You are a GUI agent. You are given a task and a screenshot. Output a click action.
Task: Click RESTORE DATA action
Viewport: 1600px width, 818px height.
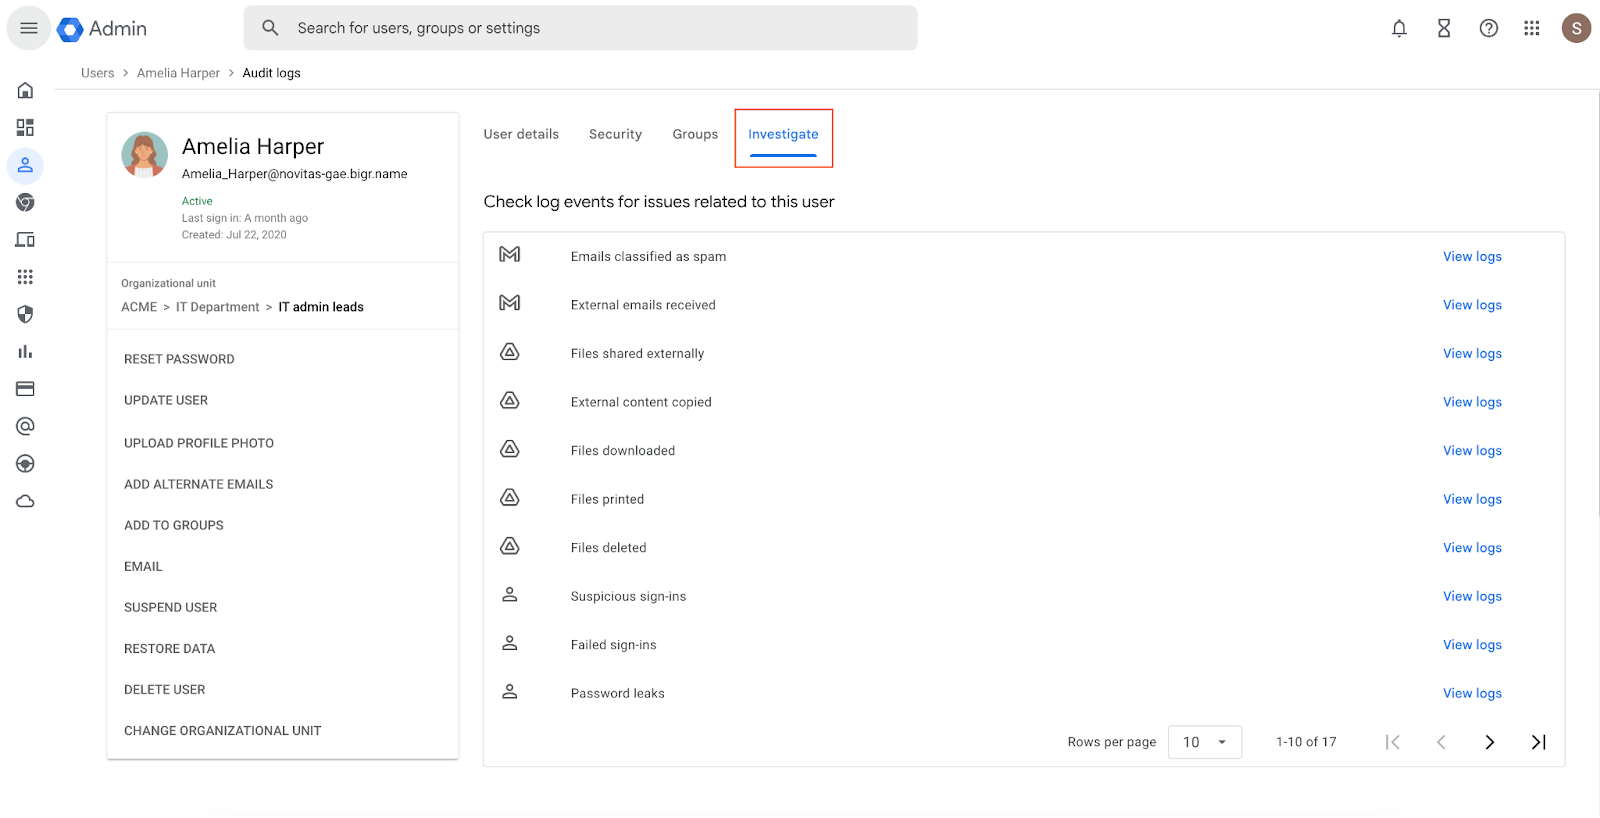point(170,649)
